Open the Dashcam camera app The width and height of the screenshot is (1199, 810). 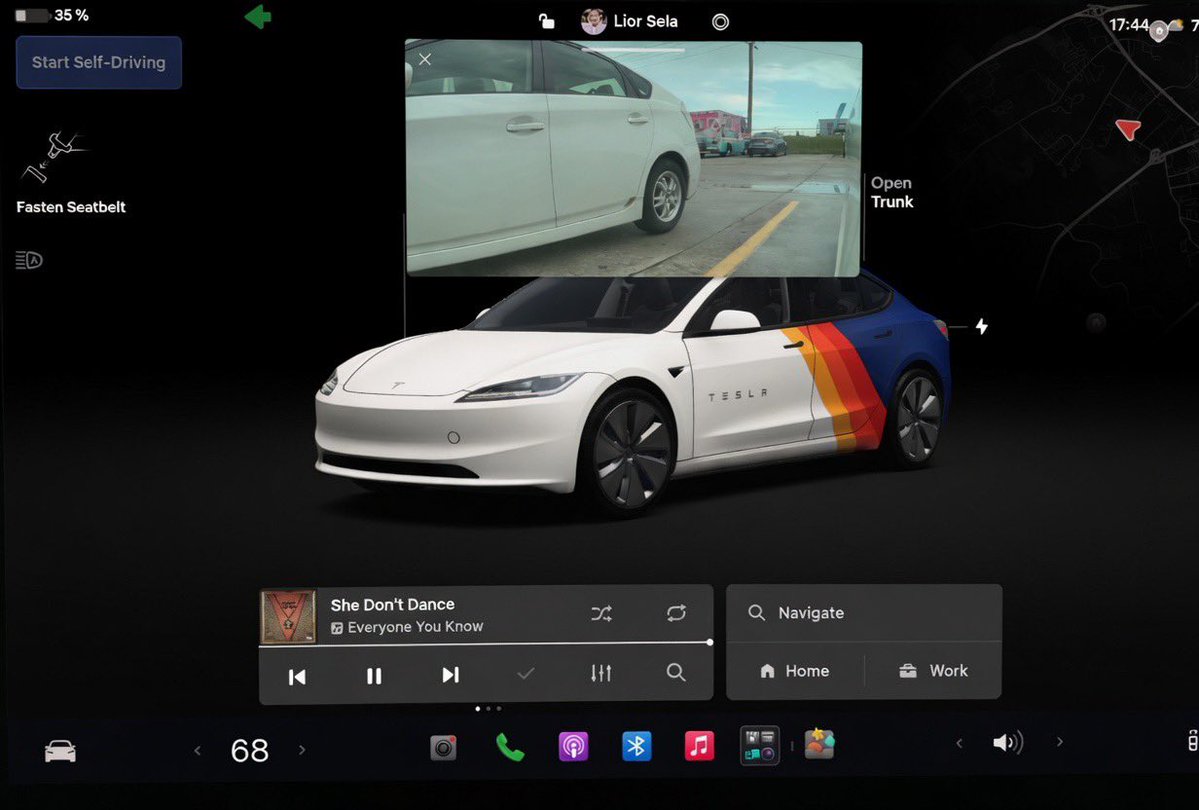443,747
